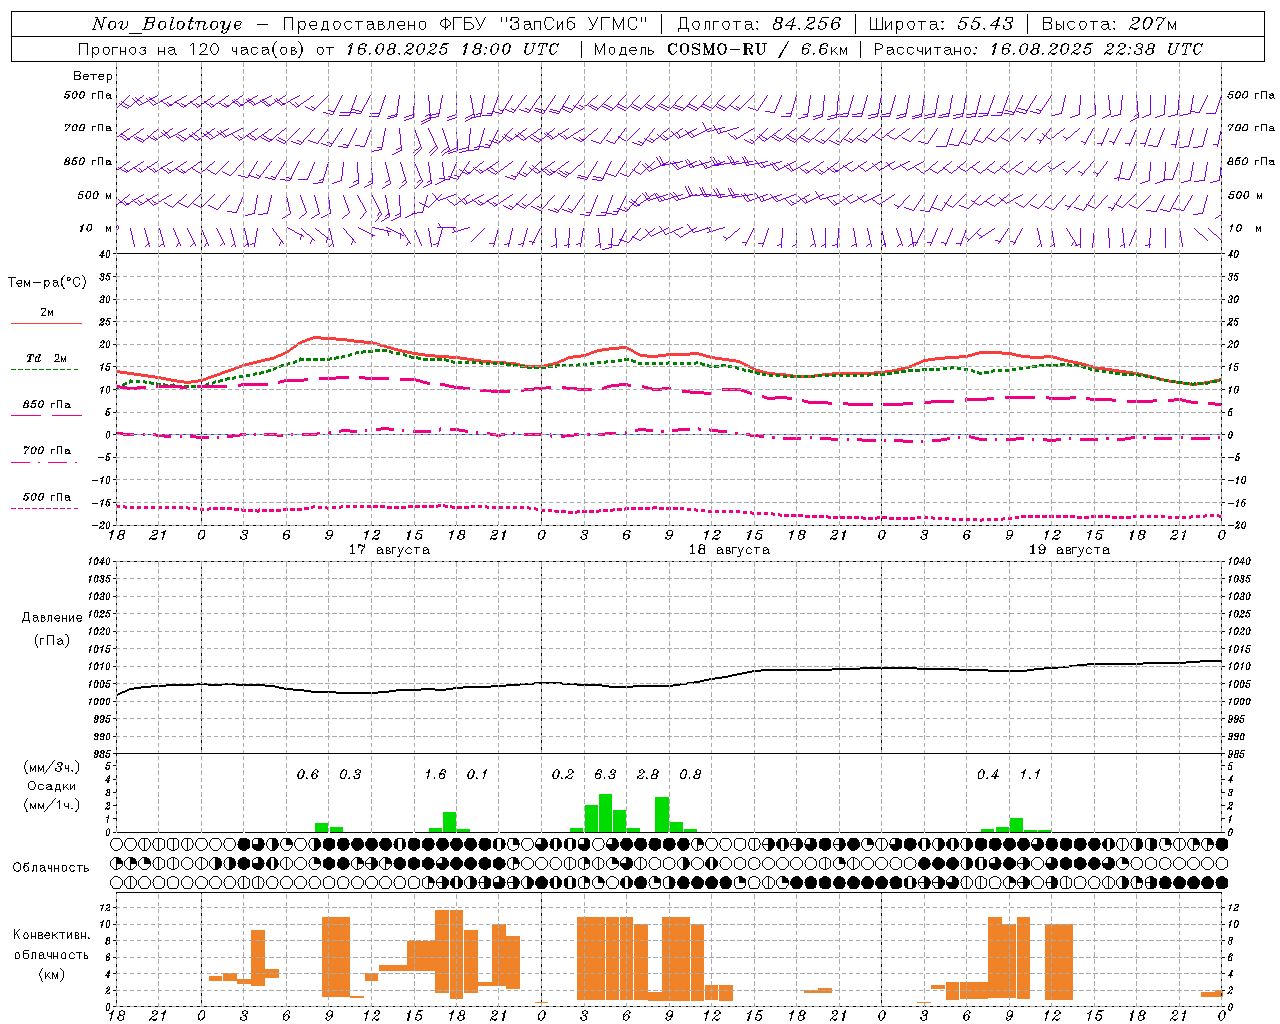Click the 18 августа date label
The image size is (1280, 1024).
click(x=729, y=550)
